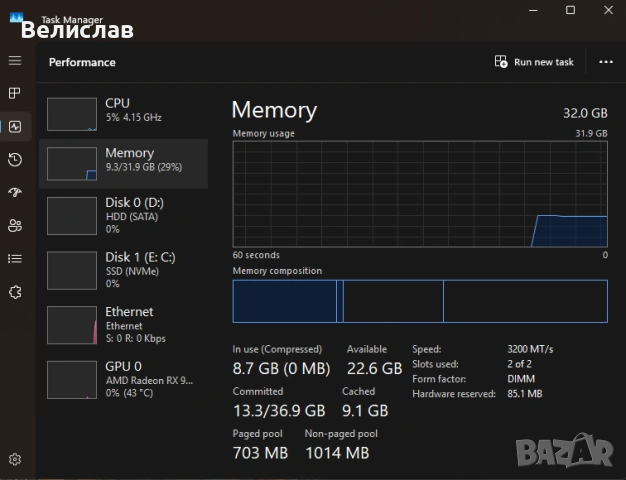The height and width of the screenshot is (480, 626).
Task: Open the App history icon
Action: [15, 160]
